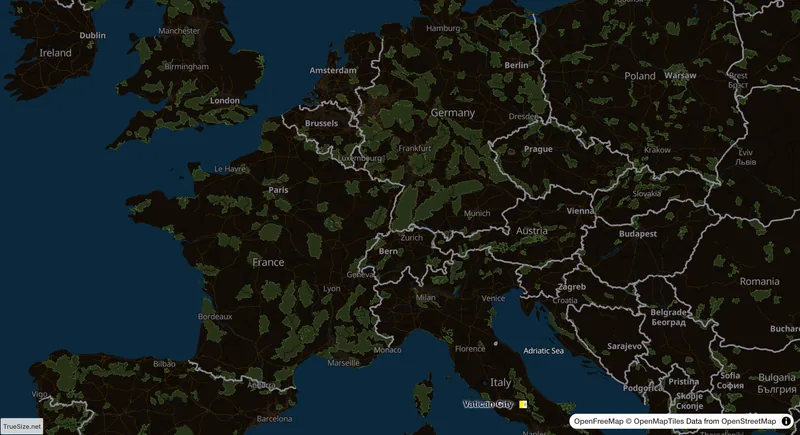Select the Podgorica city label
The image size is (800, 435).
(643, 388)
